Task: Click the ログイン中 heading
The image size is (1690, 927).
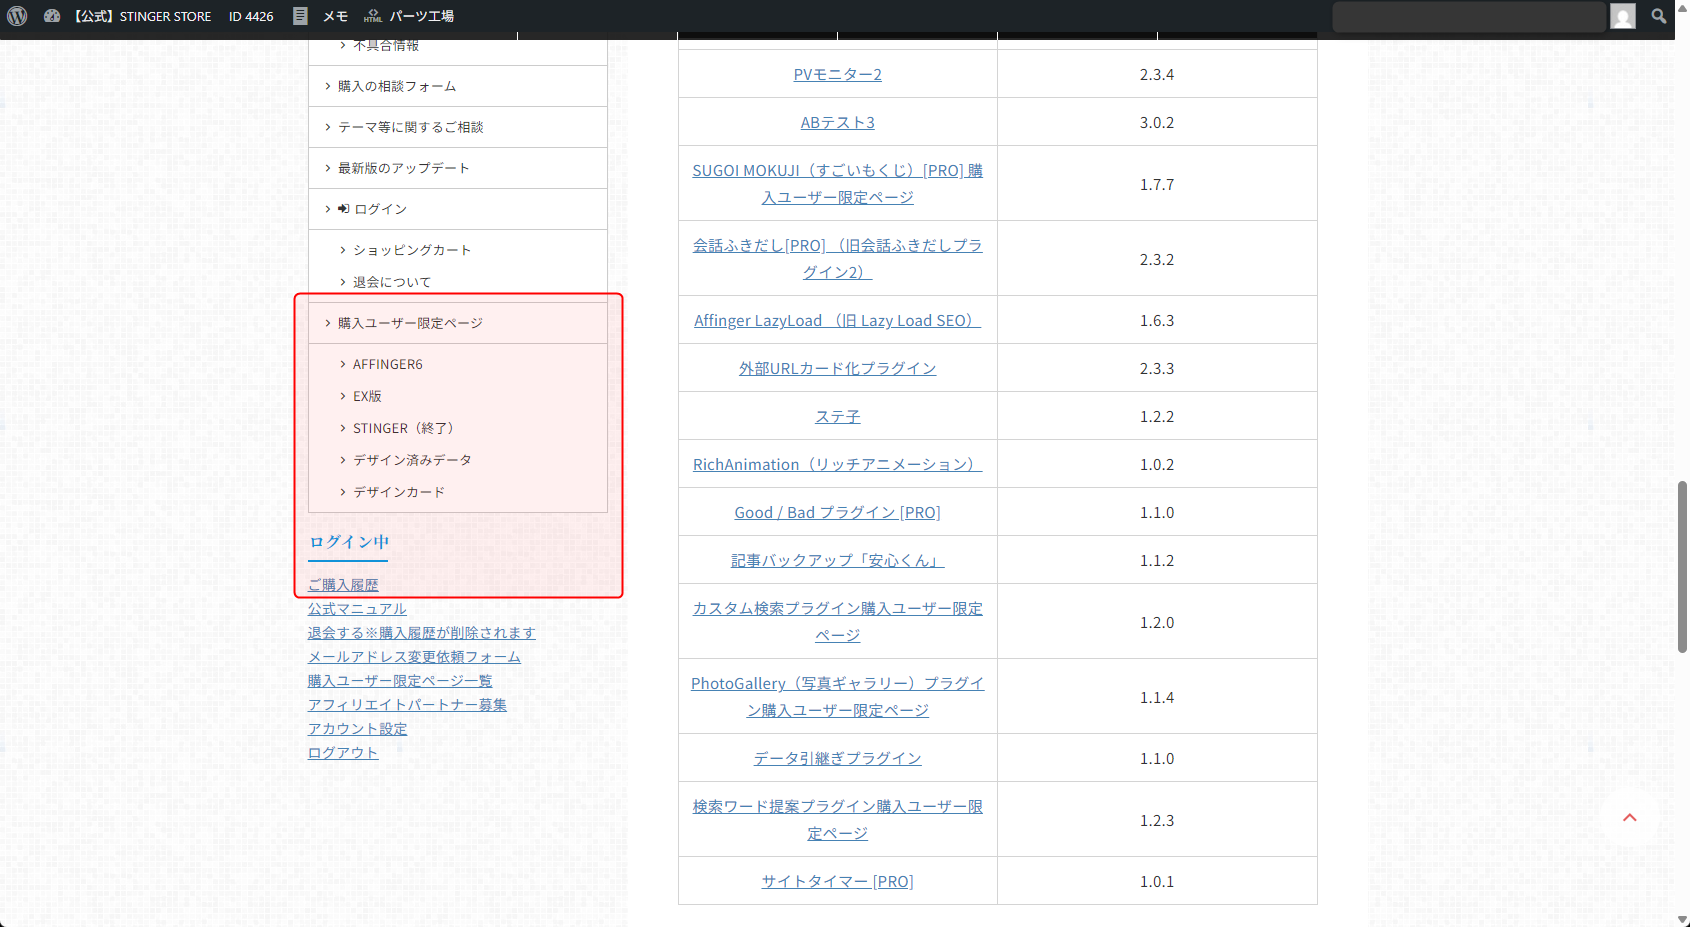Action: (x=348, y=542)
